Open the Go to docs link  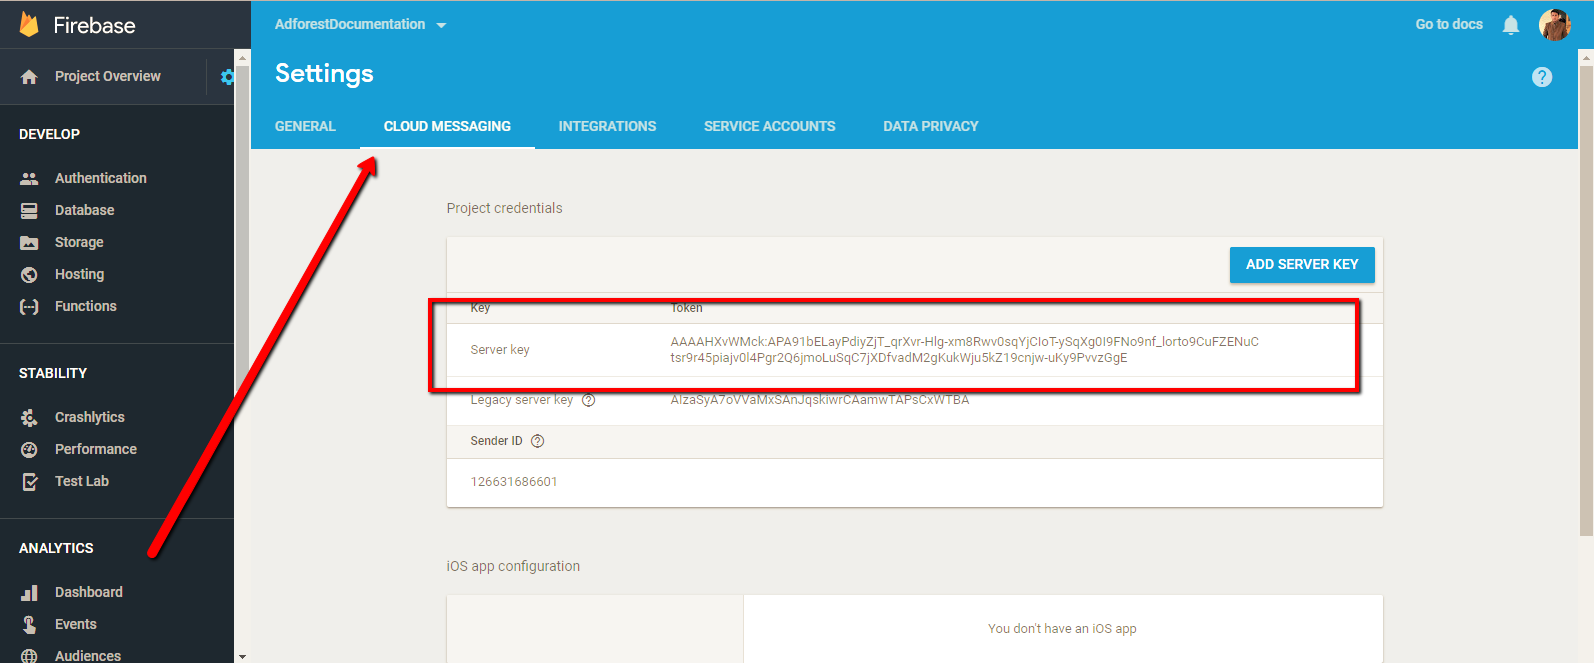1449,24
